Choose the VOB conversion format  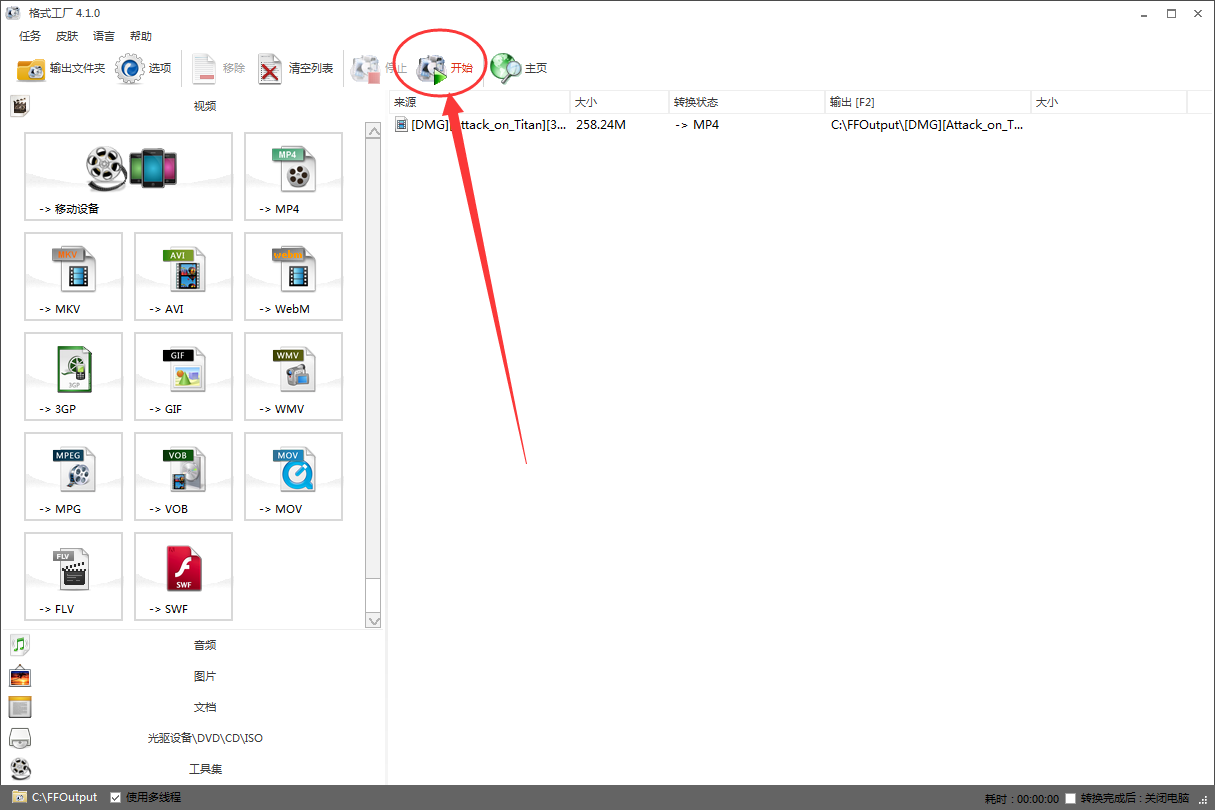(x=183, y=477)
